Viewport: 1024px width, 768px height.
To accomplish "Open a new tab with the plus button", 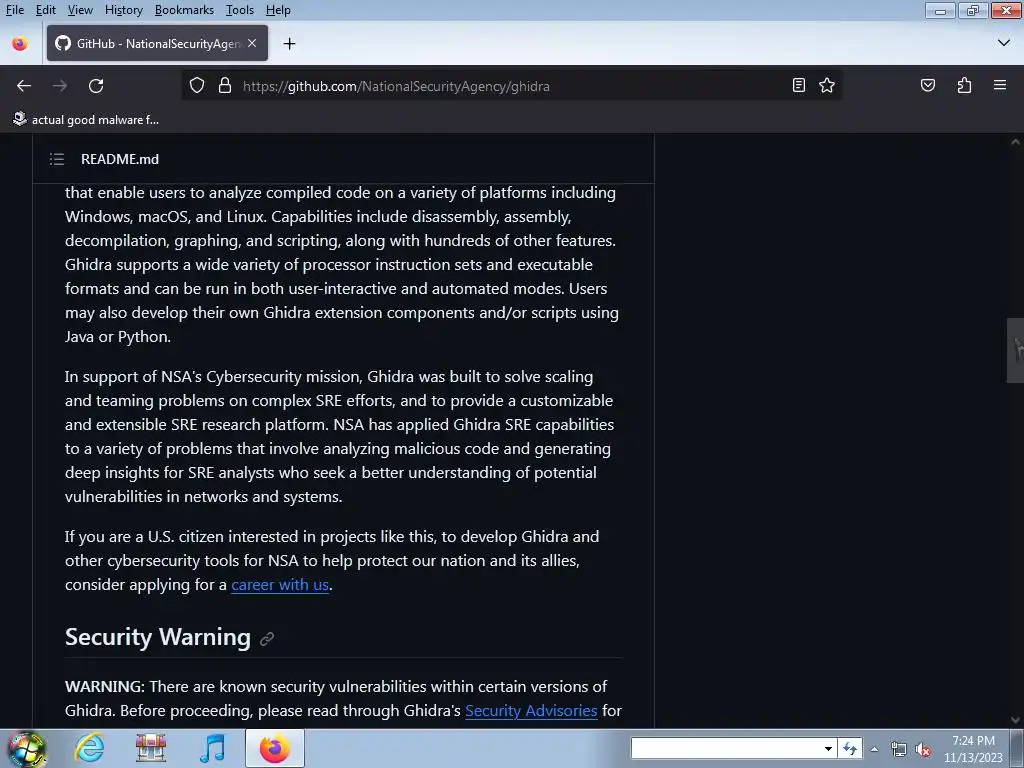I will (x=289, y=44).
